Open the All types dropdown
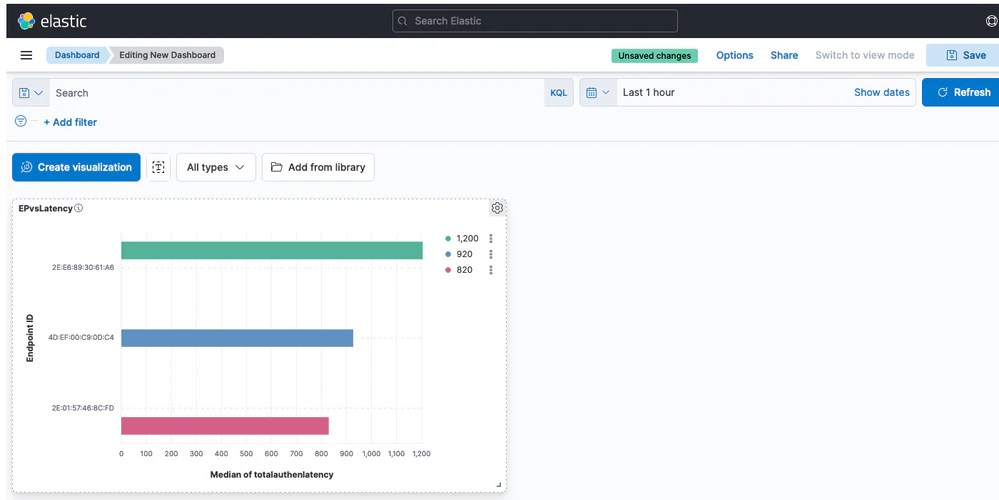The width and height of the screenshot is (999, 500). [216, 167]
